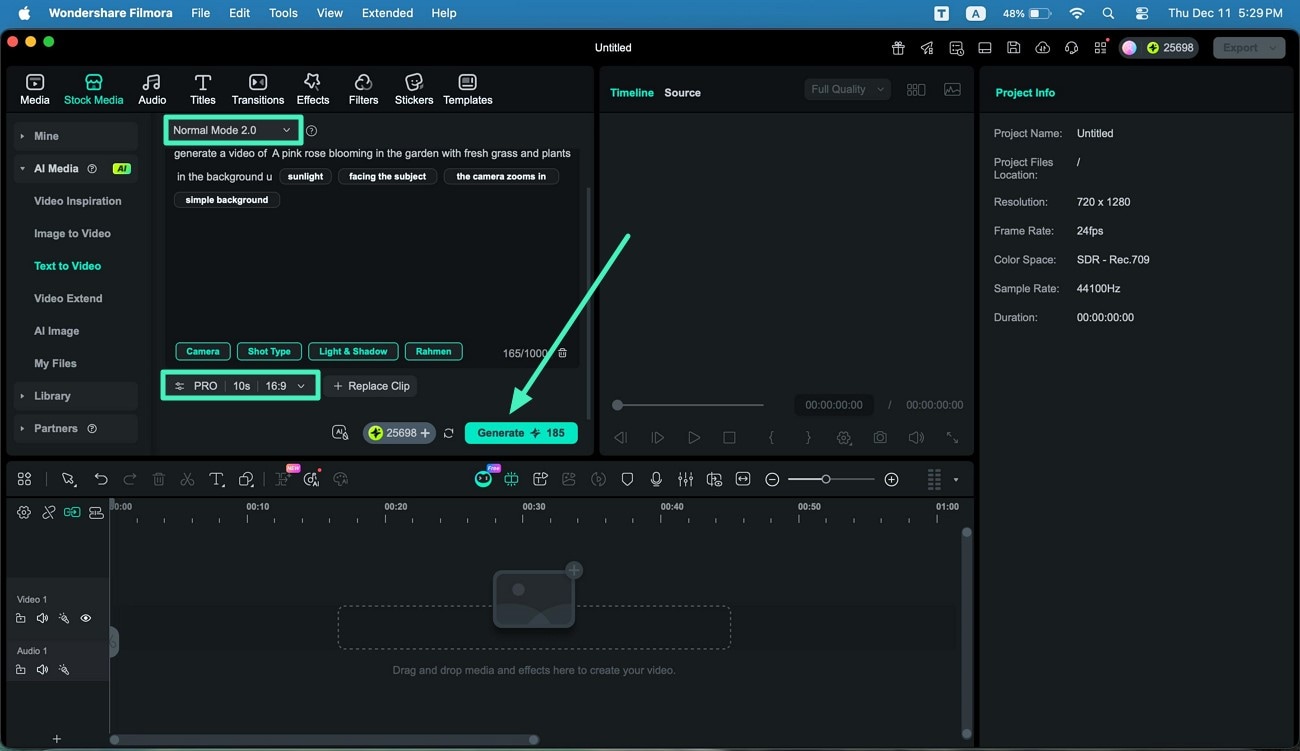Toggle the timeline auto ripple icon

click(x=72, y=512)
